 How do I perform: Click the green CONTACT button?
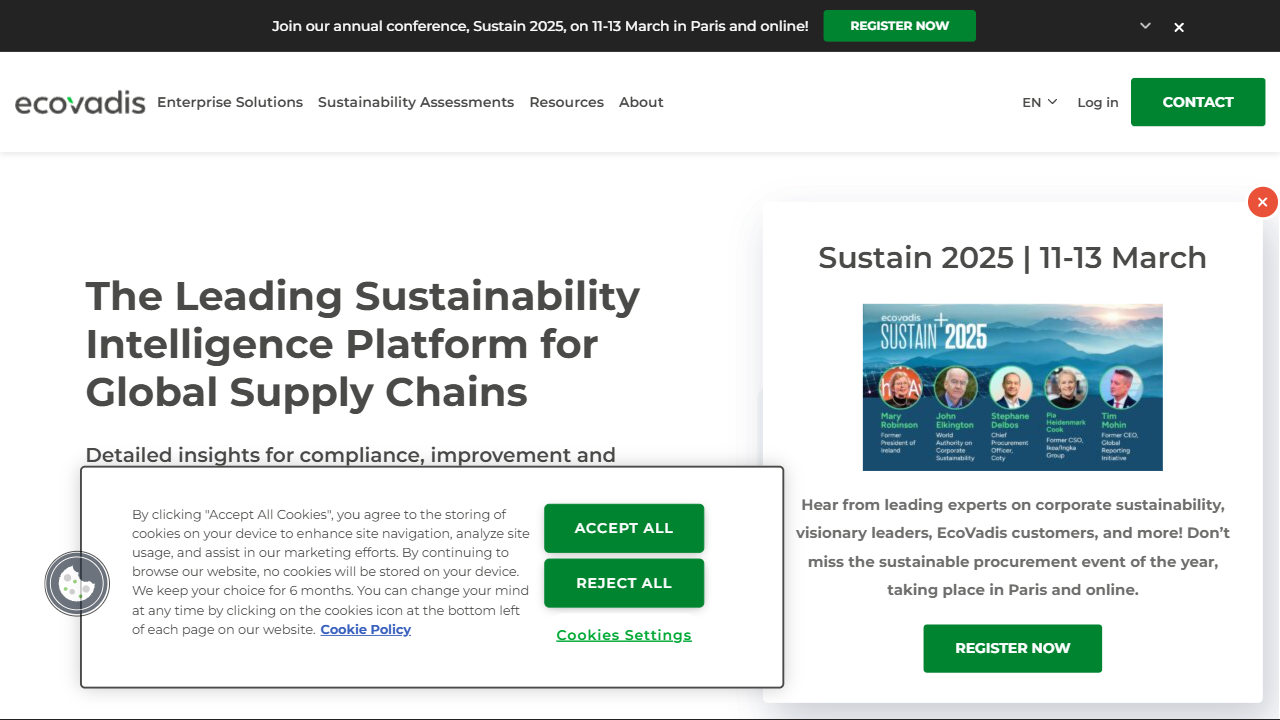(1198, 102)
